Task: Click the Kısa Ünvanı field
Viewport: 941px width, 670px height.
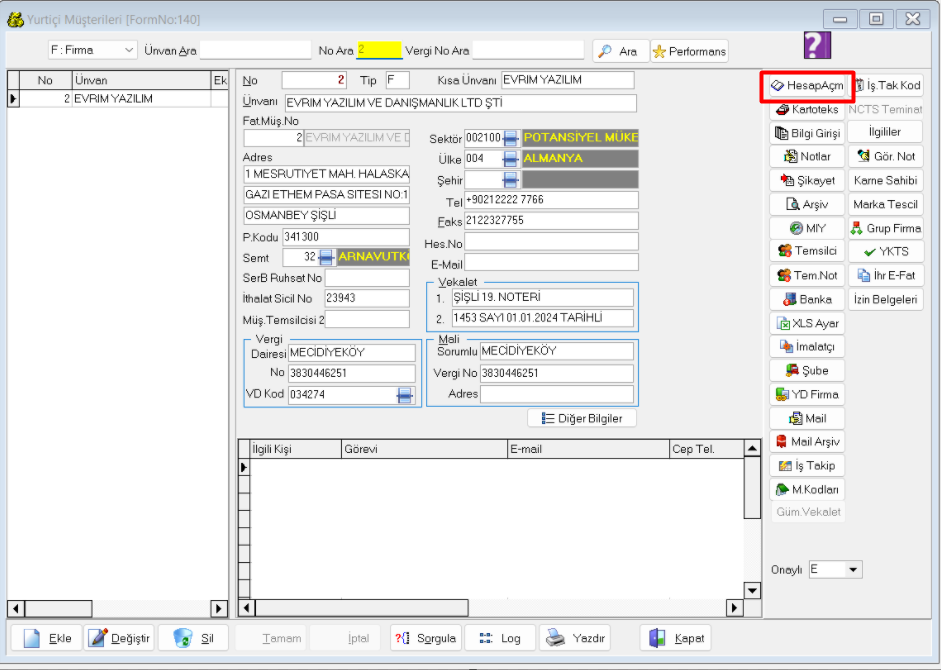Action: pyautogui.click(x=568, y=80)
